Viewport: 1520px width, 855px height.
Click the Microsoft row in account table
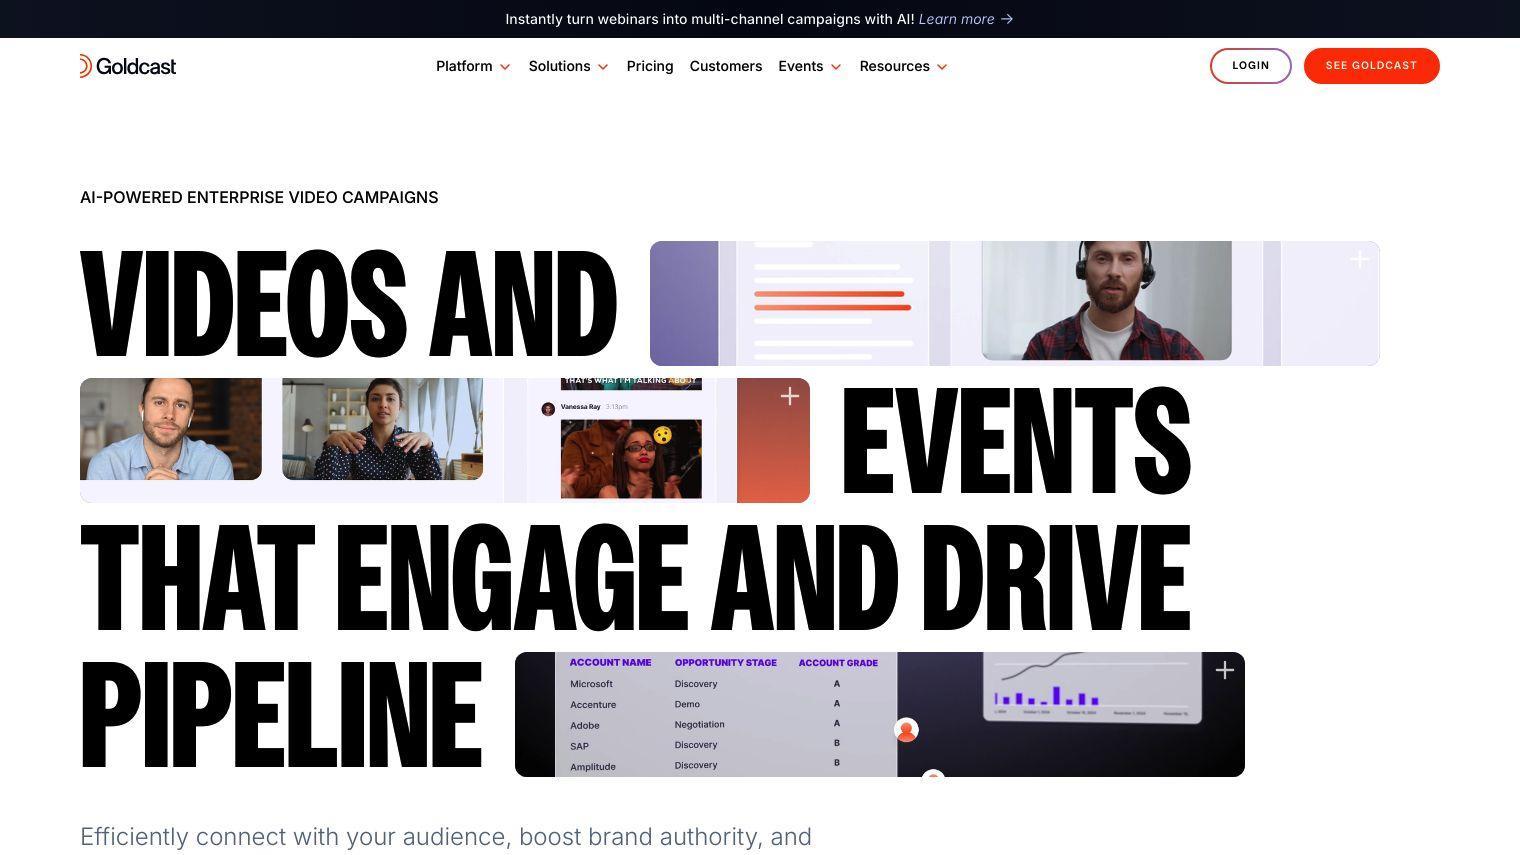[x=725, y=684]
